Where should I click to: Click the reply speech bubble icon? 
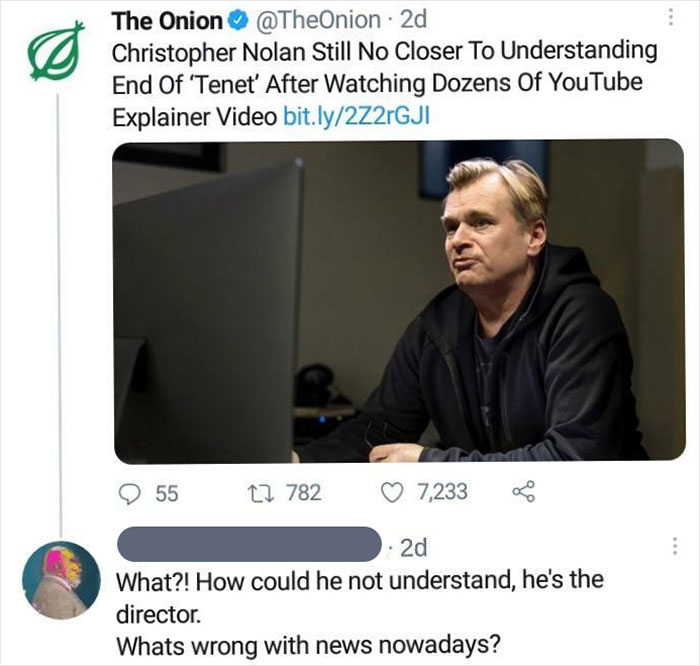[x=131, y=492]
